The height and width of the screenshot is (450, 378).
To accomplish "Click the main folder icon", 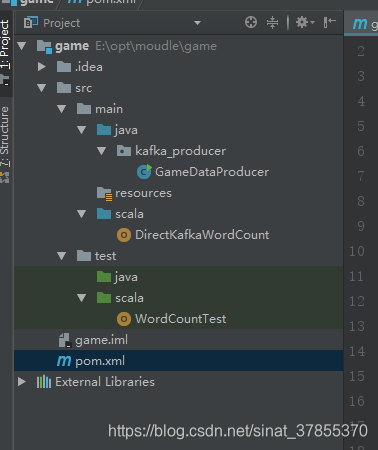I will (x=84, y=109).
